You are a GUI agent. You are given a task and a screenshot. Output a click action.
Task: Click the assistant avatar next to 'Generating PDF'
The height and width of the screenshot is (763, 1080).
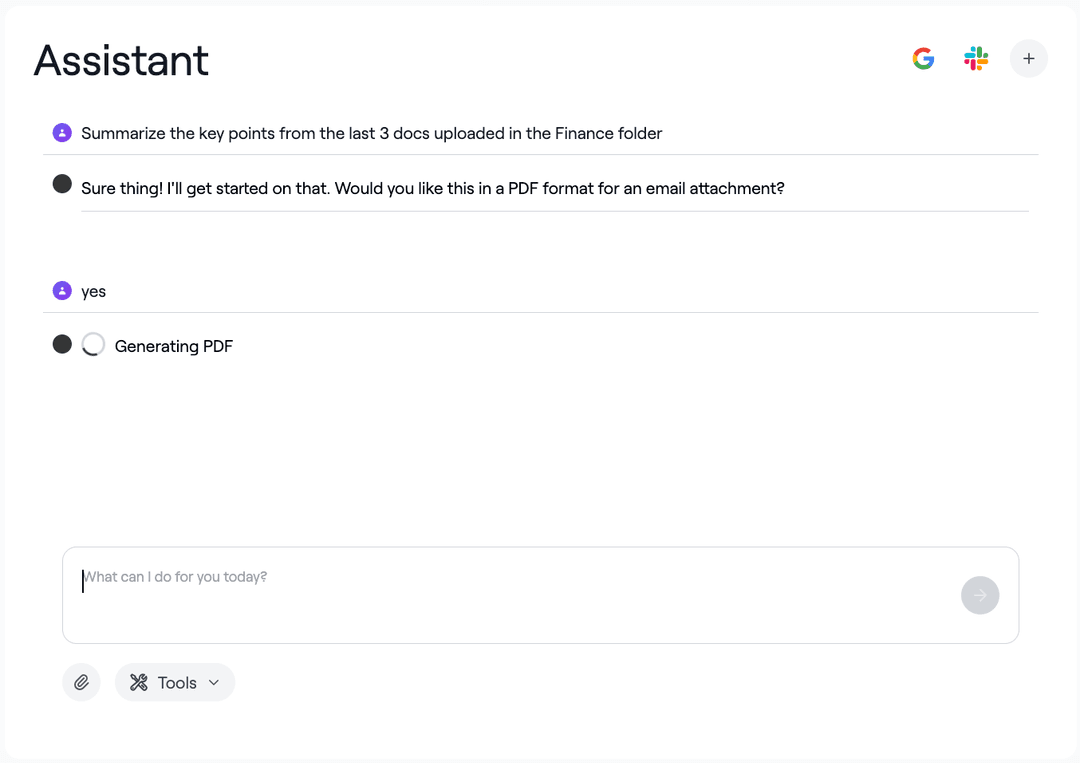click(x=62, y=344)
